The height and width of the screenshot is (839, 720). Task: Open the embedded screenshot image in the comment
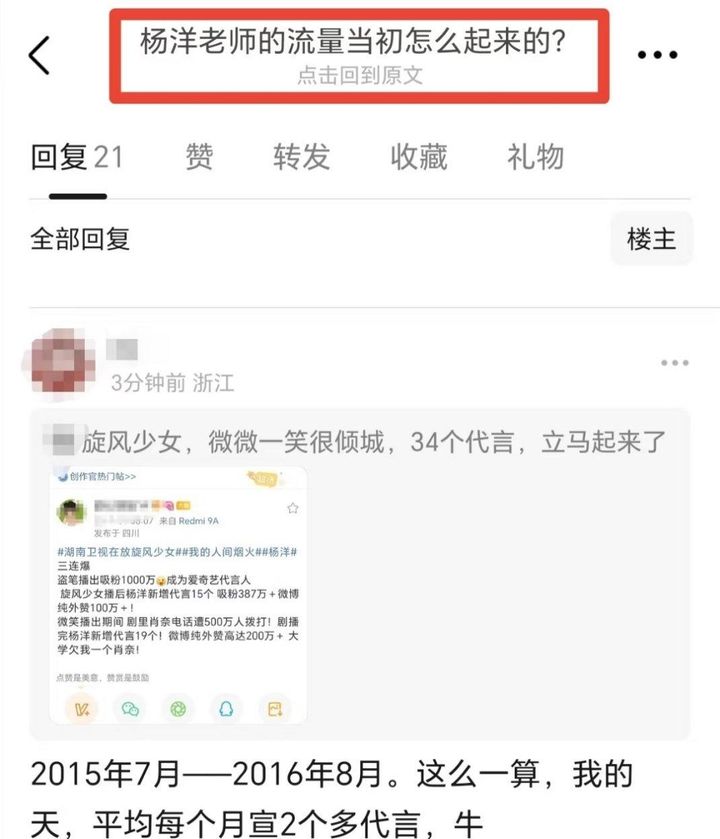(x=178, y=594)
